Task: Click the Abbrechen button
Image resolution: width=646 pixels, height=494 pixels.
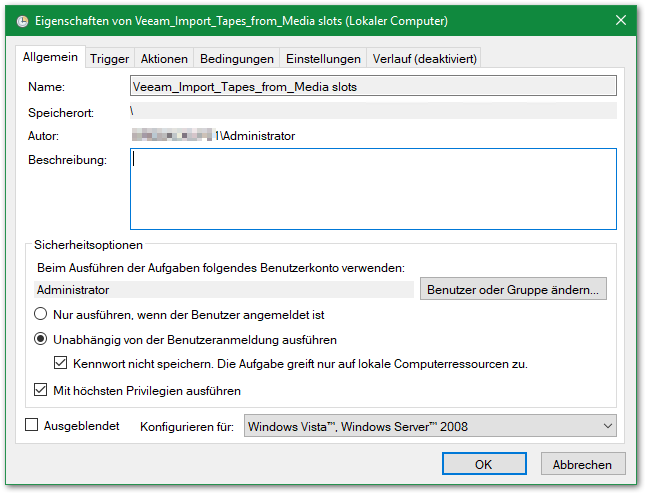Action: point(583,464)
